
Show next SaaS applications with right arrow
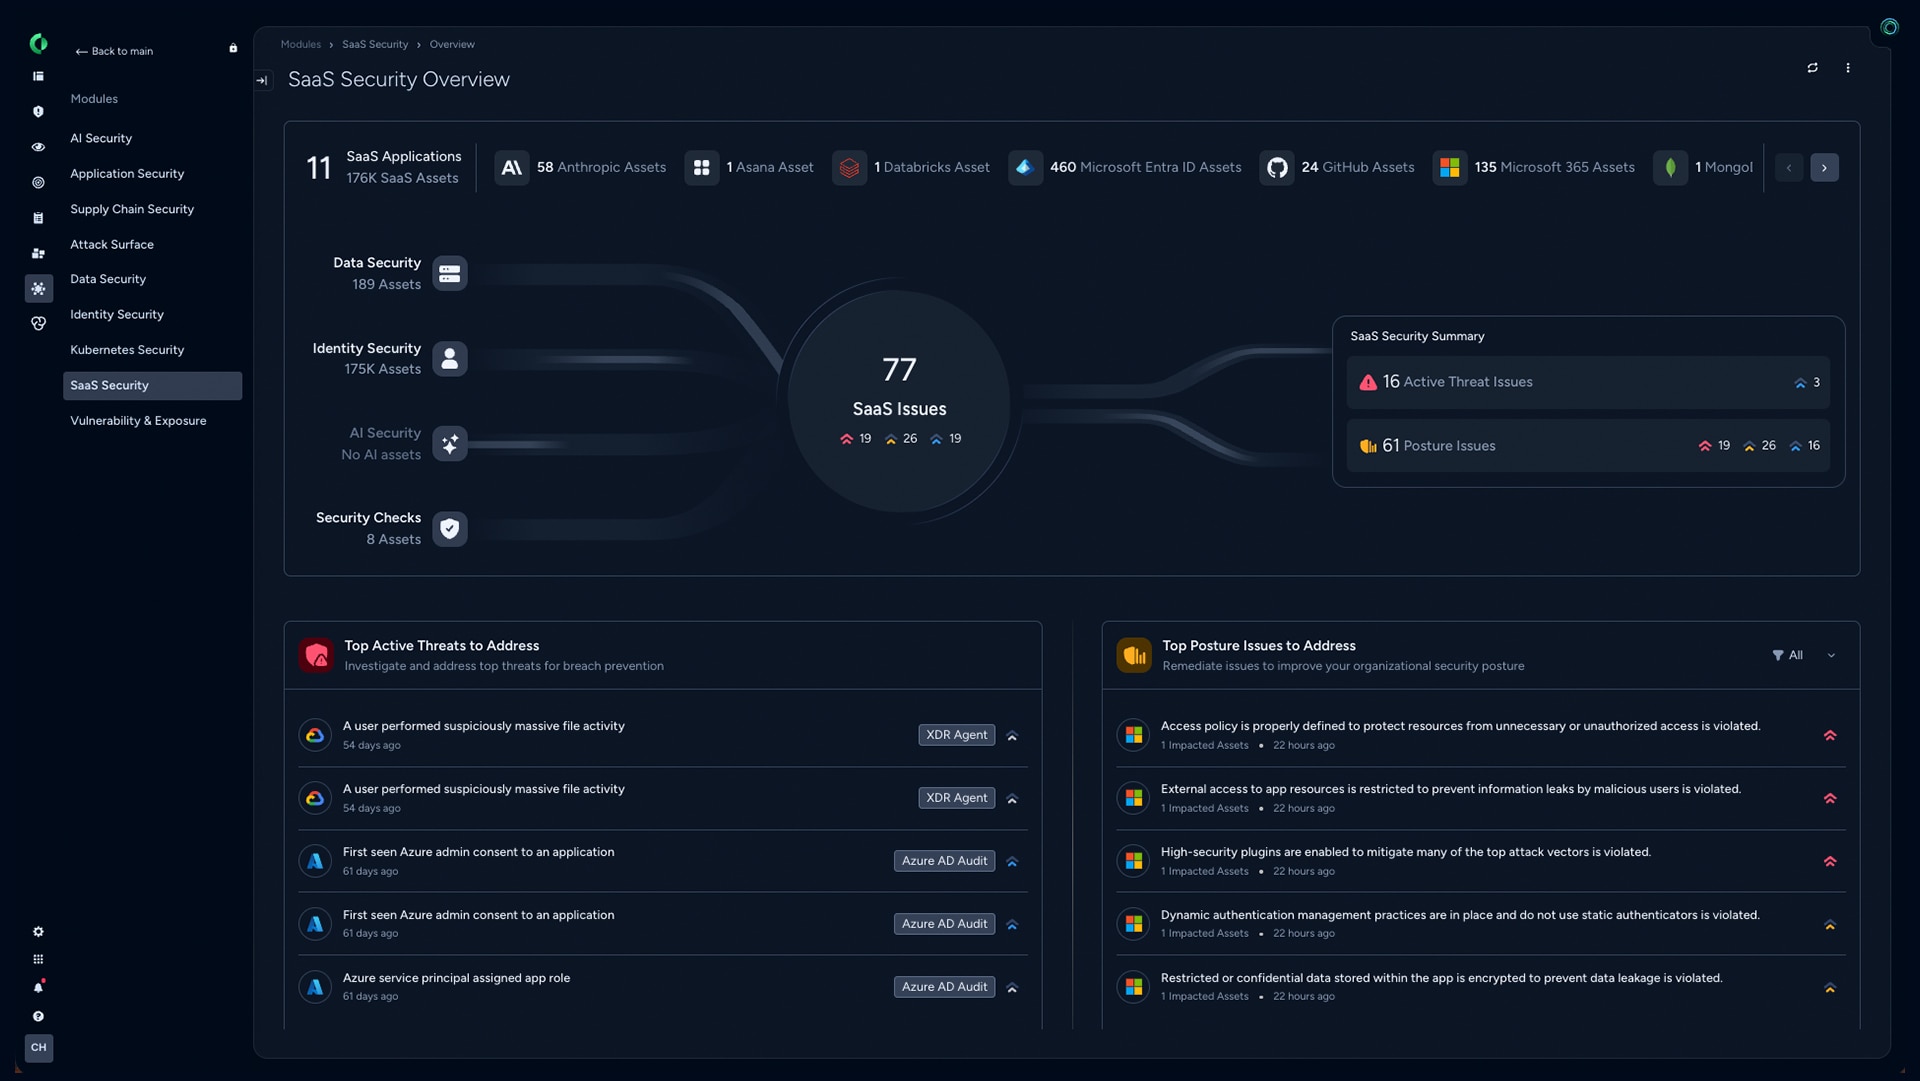tap(1824, 168)
